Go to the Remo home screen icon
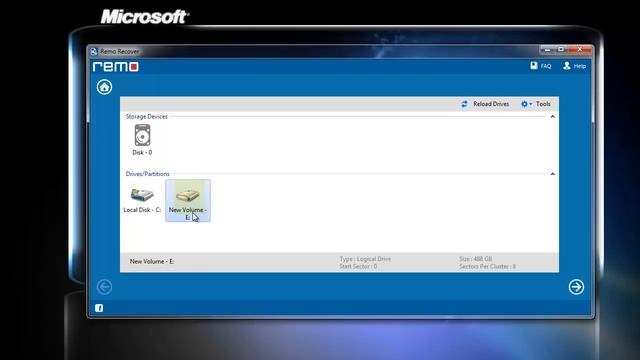This screenshot has height=360, width=640. click(x=104, y=87)
